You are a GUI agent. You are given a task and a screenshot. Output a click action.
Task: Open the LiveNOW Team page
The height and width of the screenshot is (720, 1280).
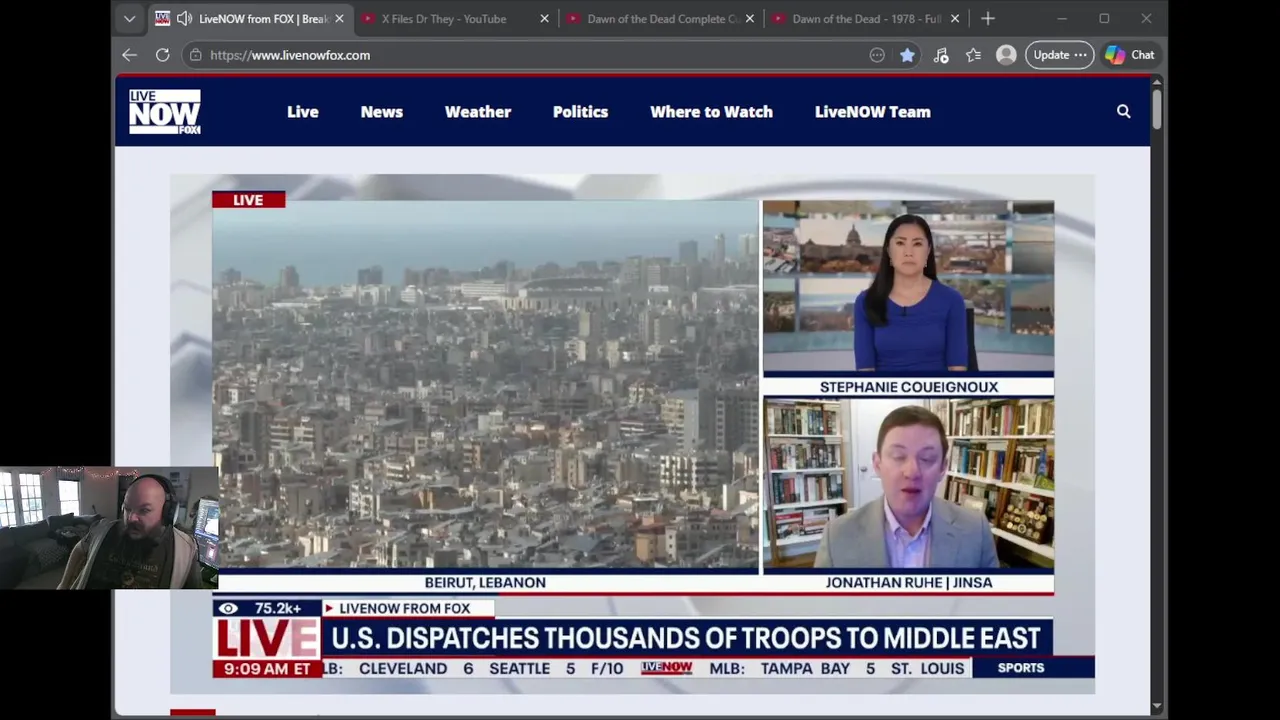tap(872, 112)
